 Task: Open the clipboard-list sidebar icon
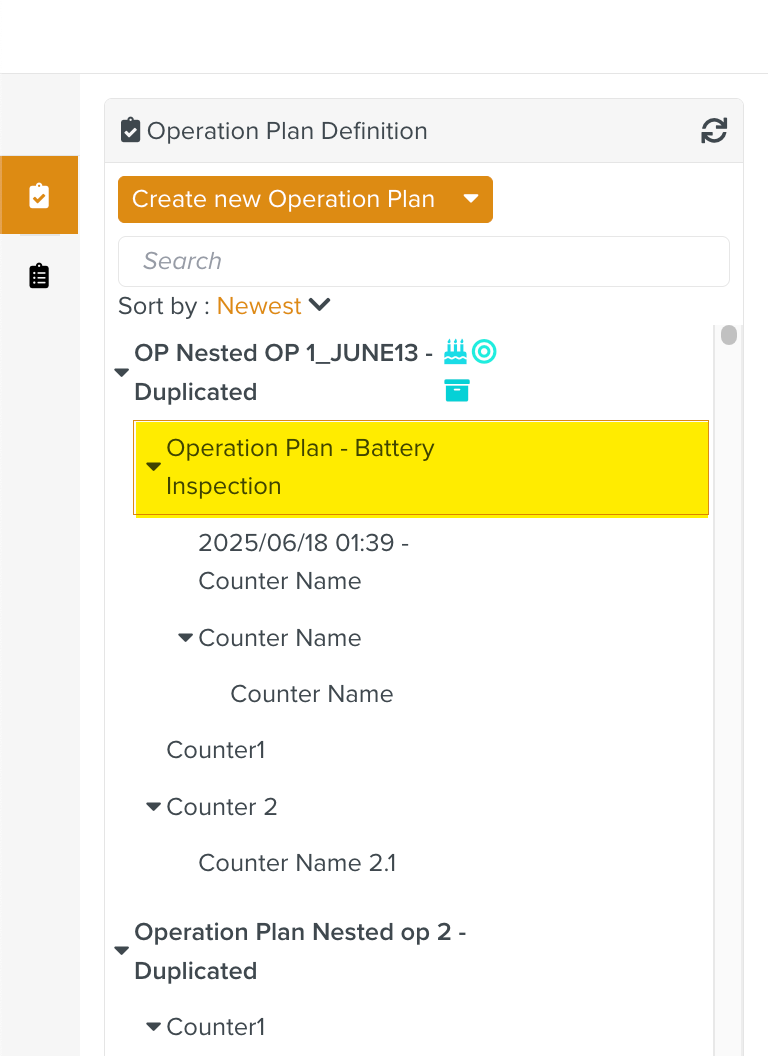[39, 276]
